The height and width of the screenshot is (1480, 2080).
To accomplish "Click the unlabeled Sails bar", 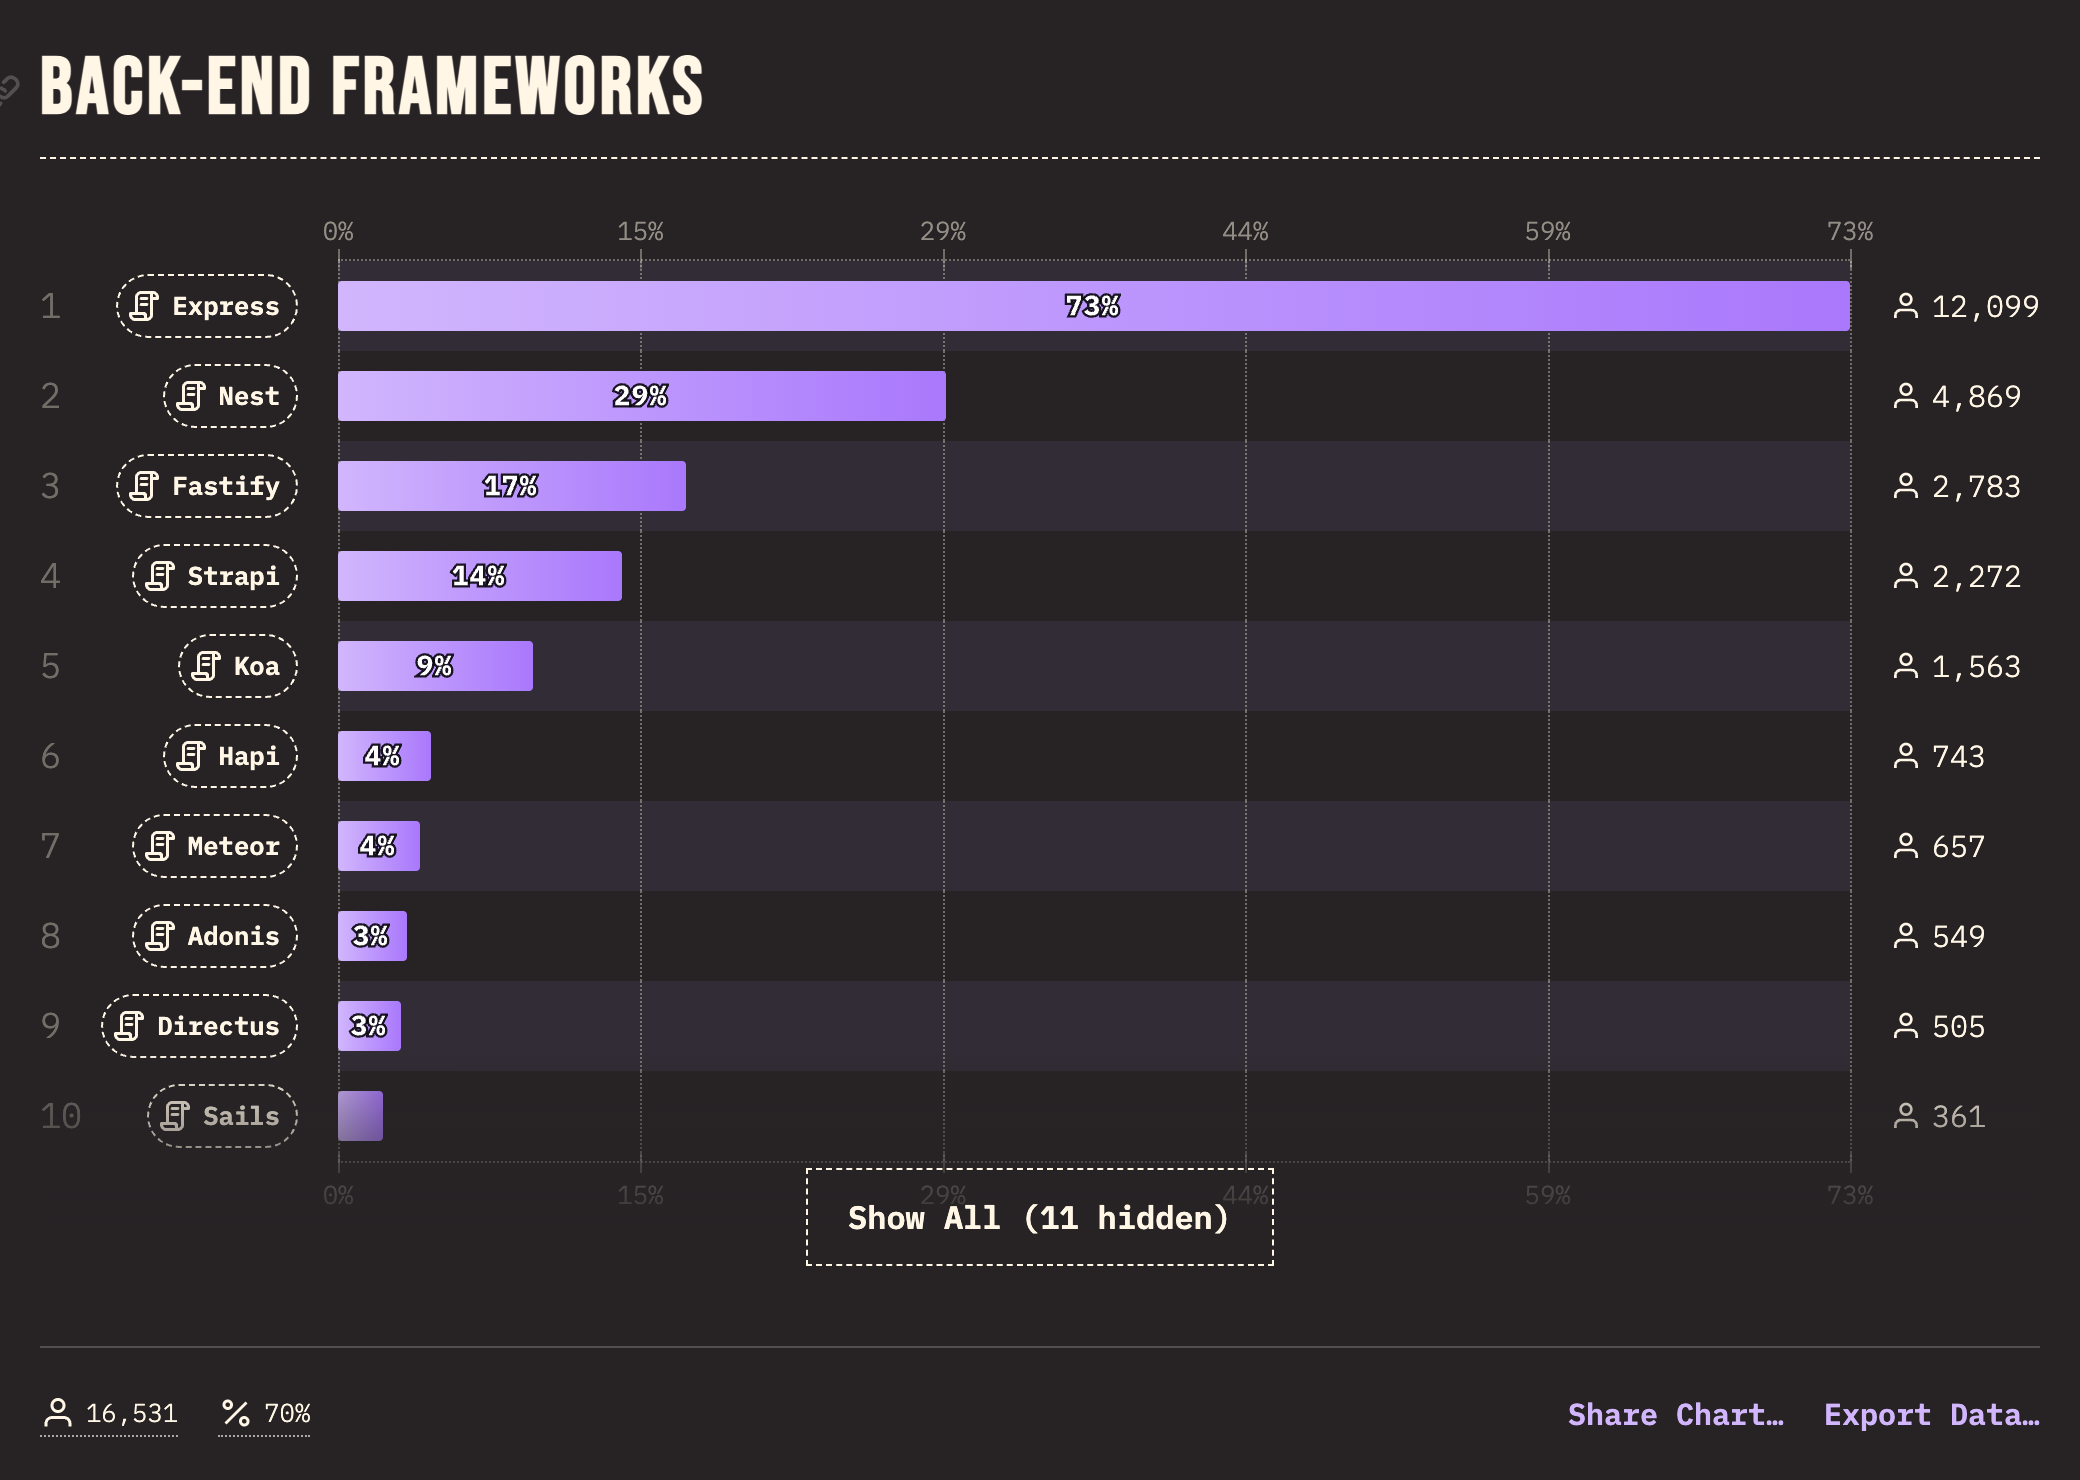I will (360, 1116).
